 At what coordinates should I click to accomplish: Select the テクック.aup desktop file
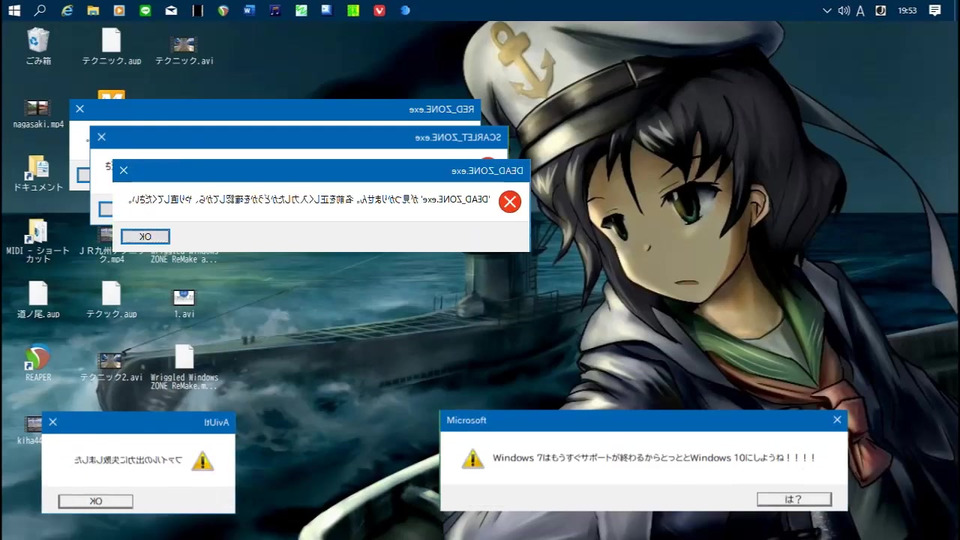[x=111, y=300]
